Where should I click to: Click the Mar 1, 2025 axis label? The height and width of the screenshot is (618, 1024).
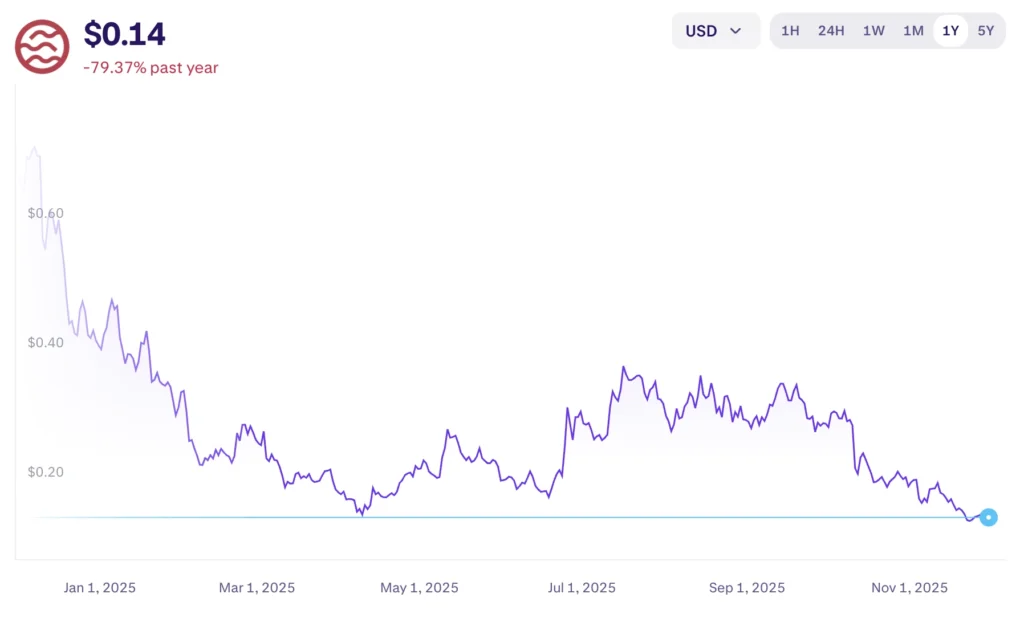[257, 588]
